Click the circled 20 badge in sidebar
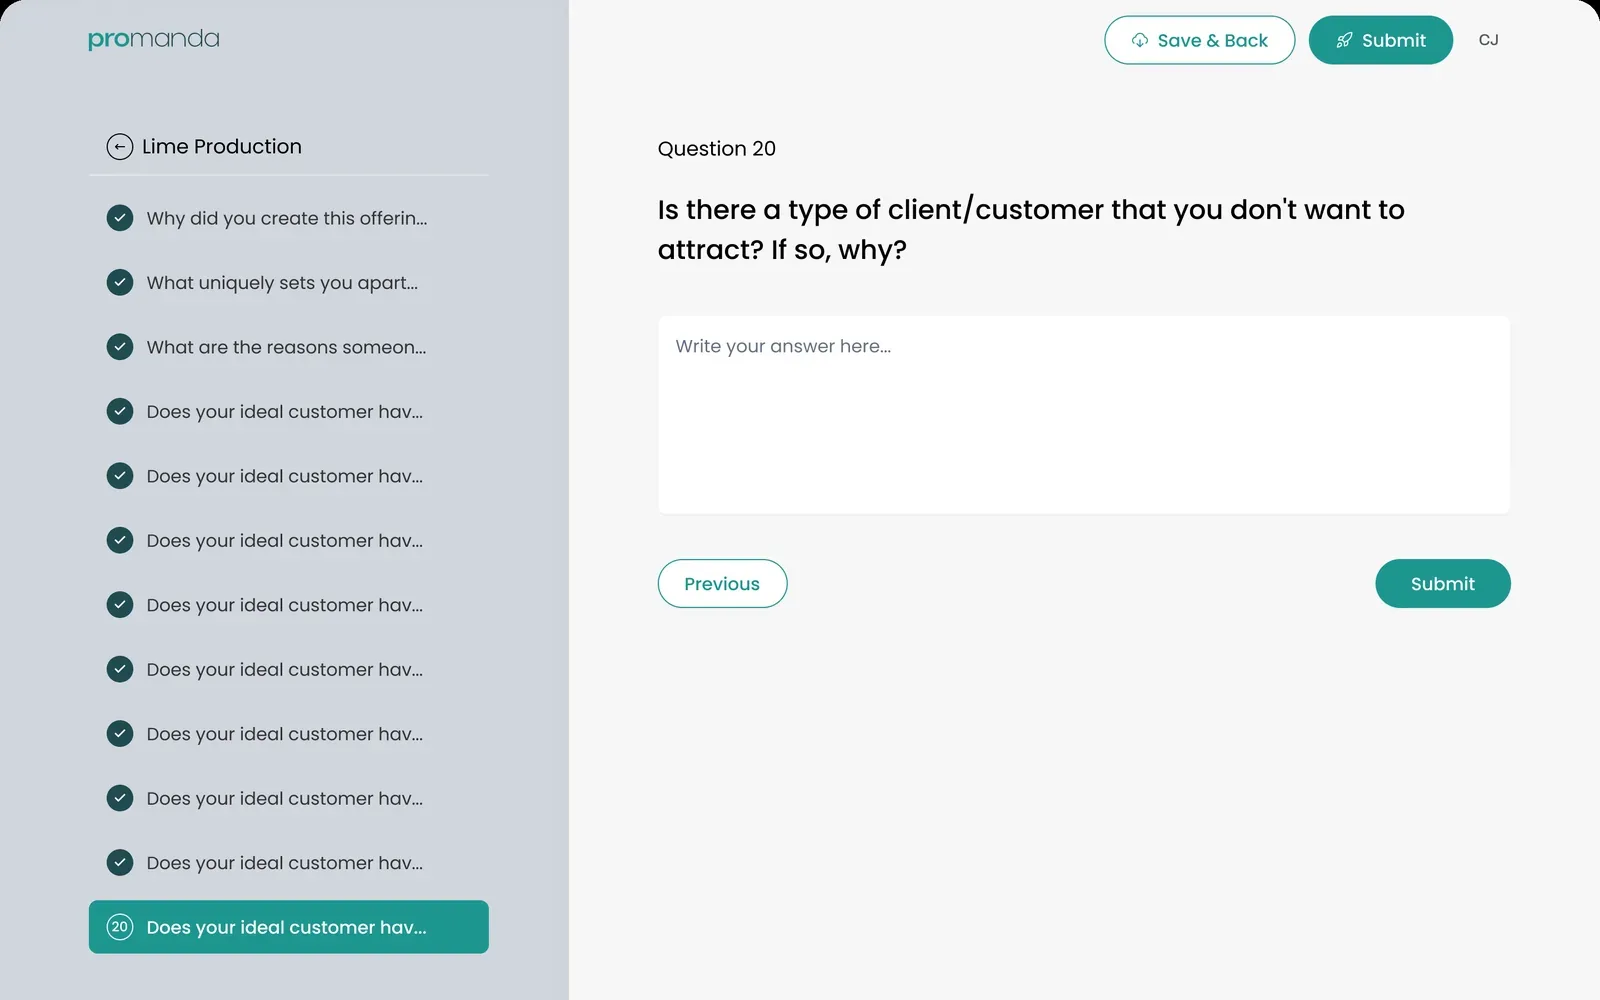The height and width of the screenshot is (1000, 1600). click(x=120, y=927)
